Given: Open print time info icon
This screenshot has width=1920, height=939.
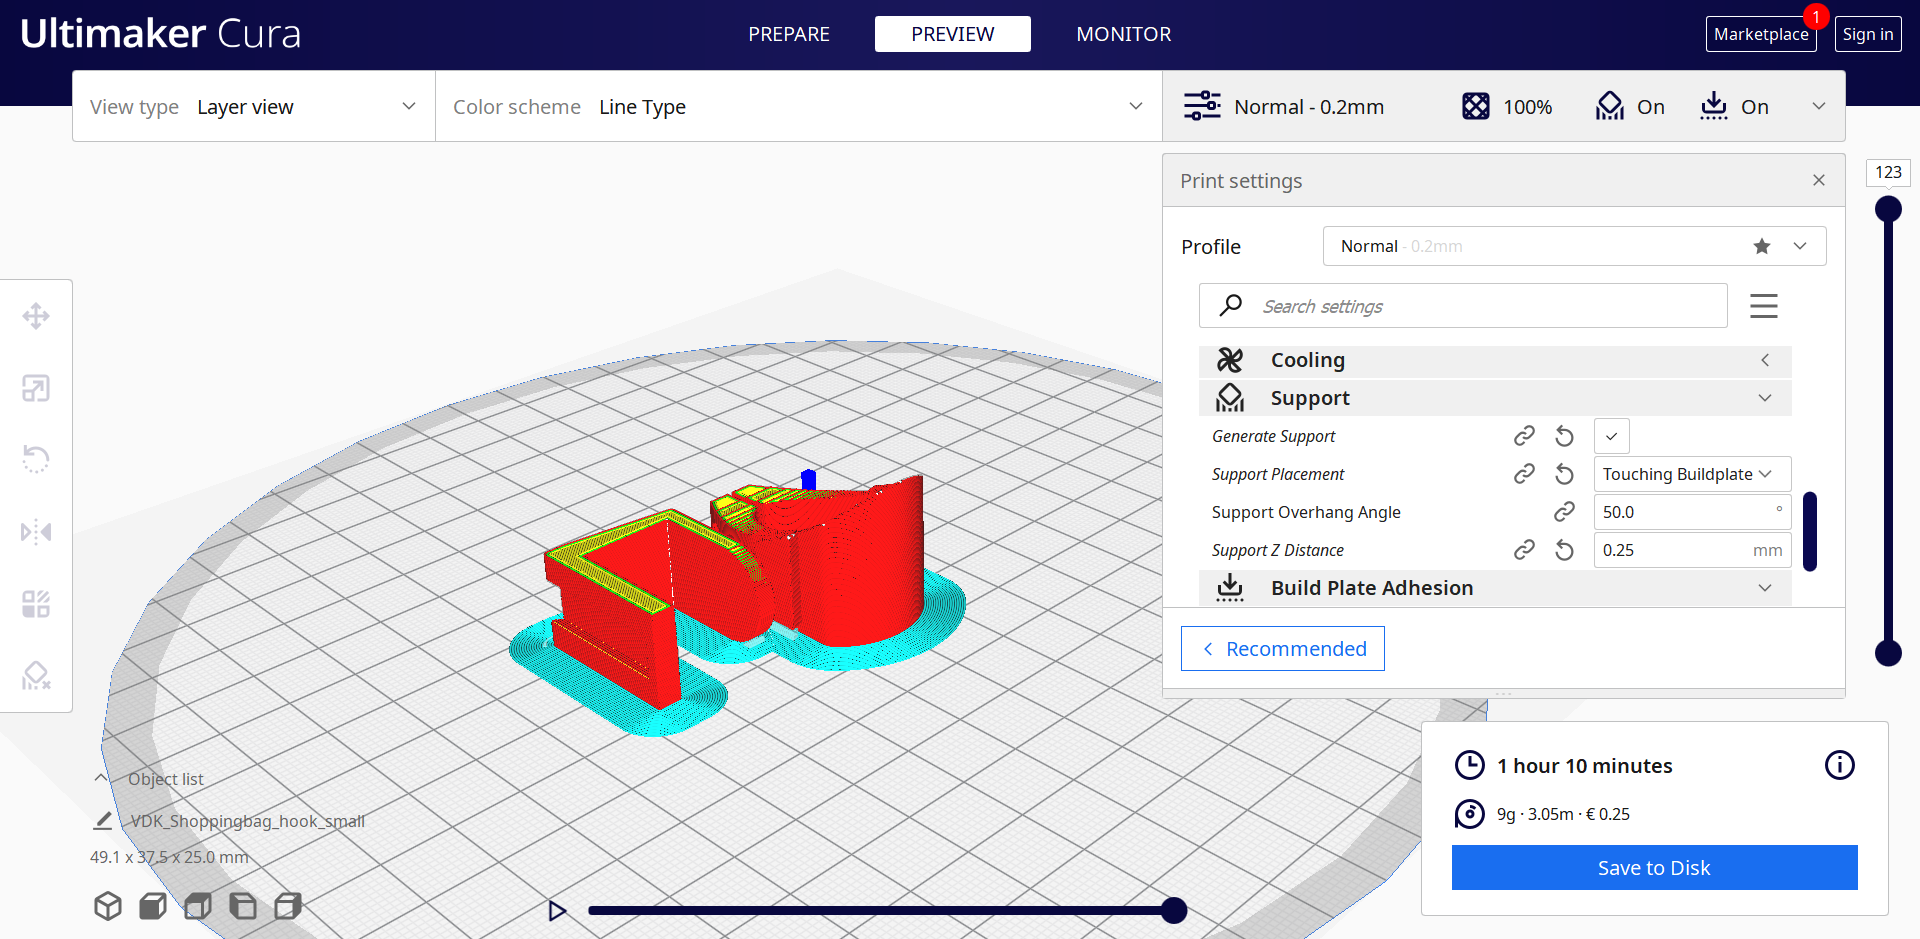Looking at the screenshot, I should point(1840,765).
